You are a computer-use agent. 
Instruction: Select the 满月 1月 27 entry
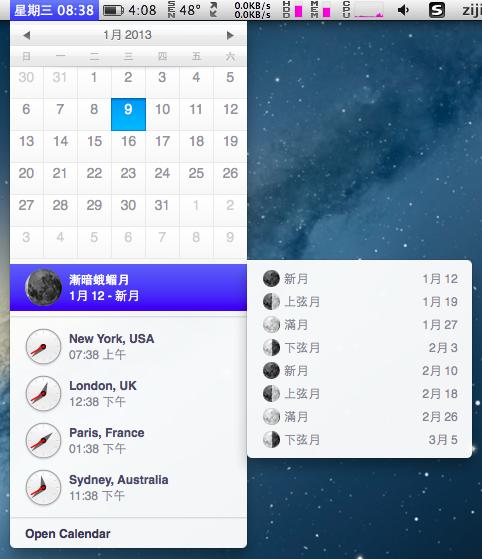click(x=360, y=325)
